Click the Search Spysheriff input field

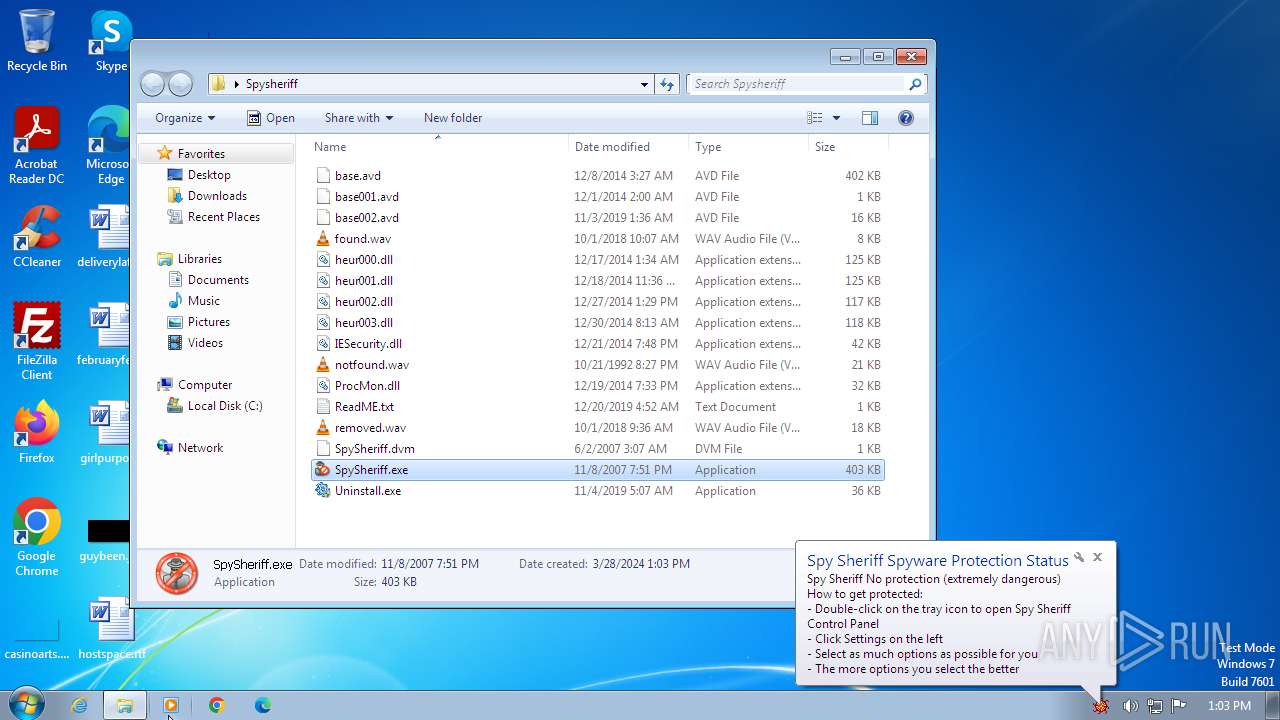point(797,84)
